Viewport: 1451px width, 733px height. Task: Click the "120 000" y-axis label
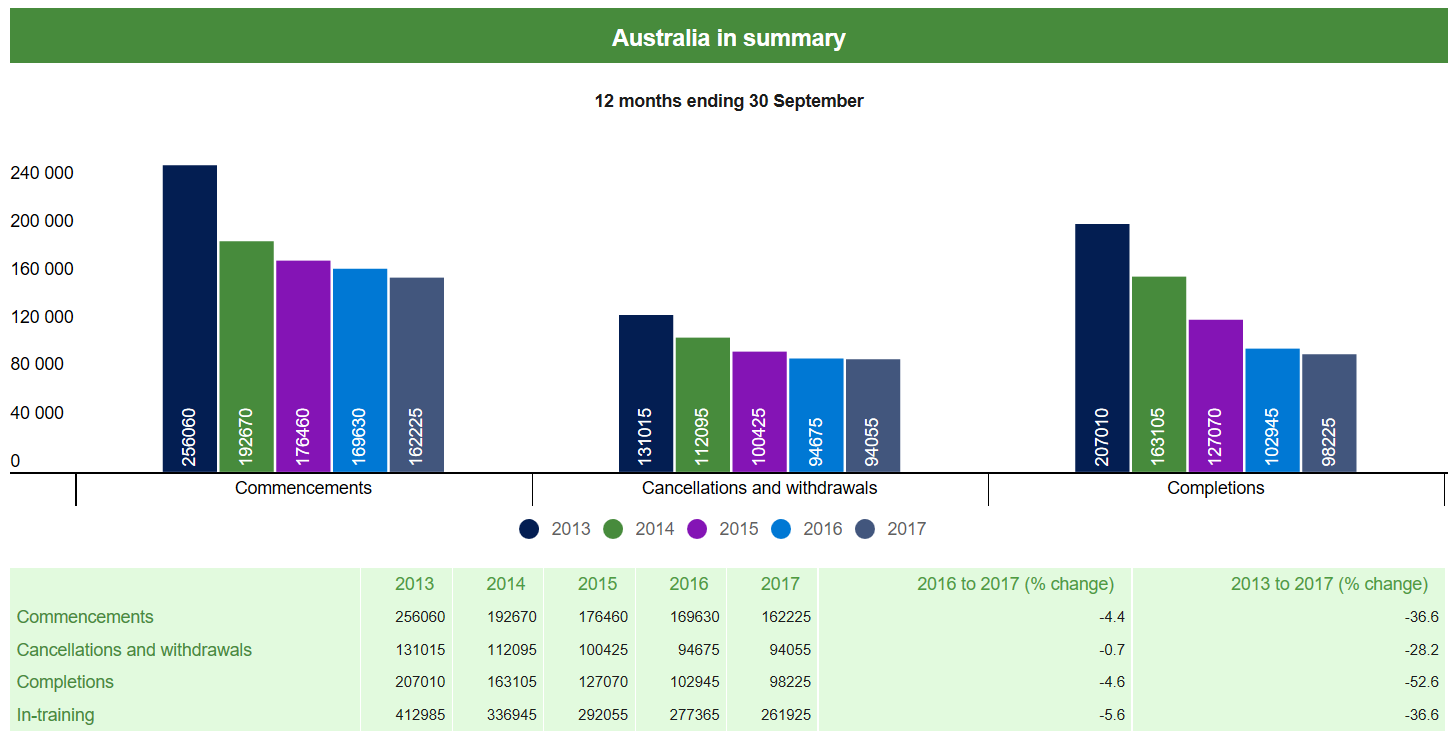(42, 317)
